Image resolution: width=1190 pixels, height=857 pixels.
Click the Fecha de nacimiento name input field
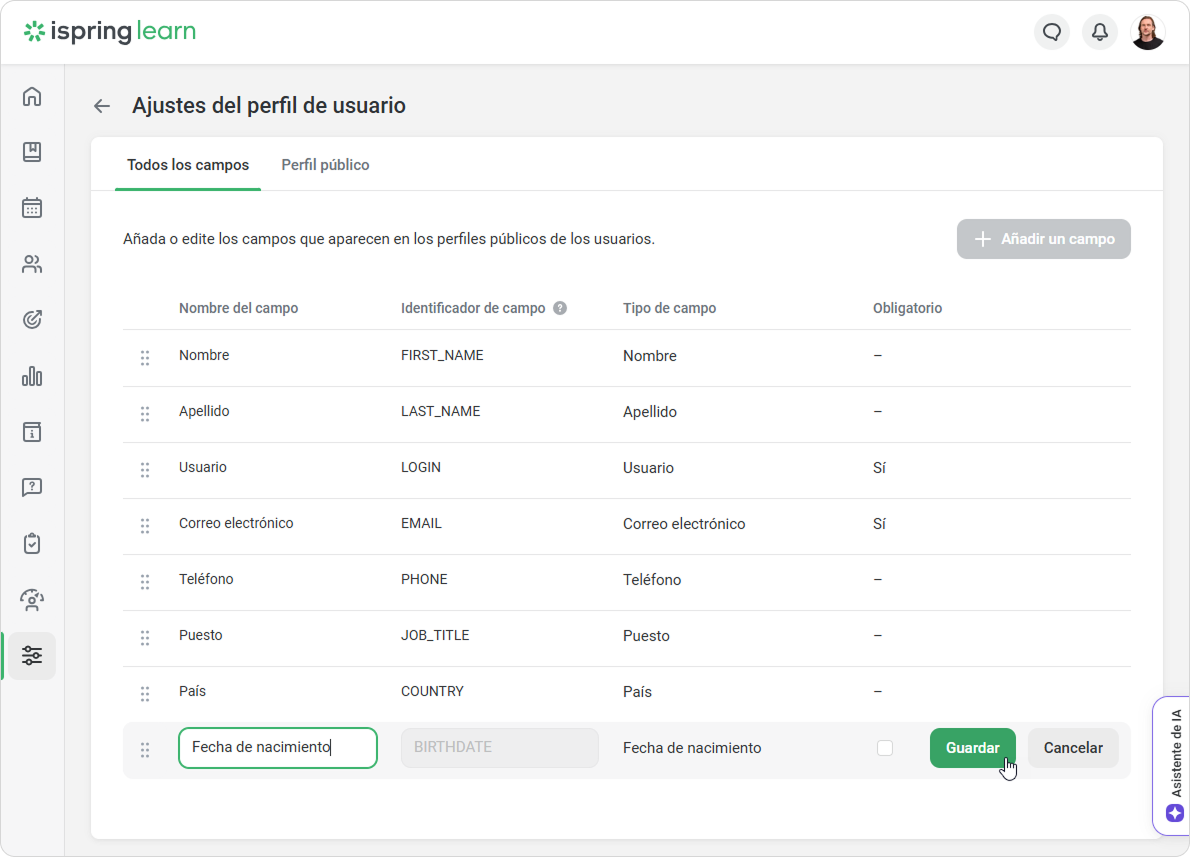[277, 748]
